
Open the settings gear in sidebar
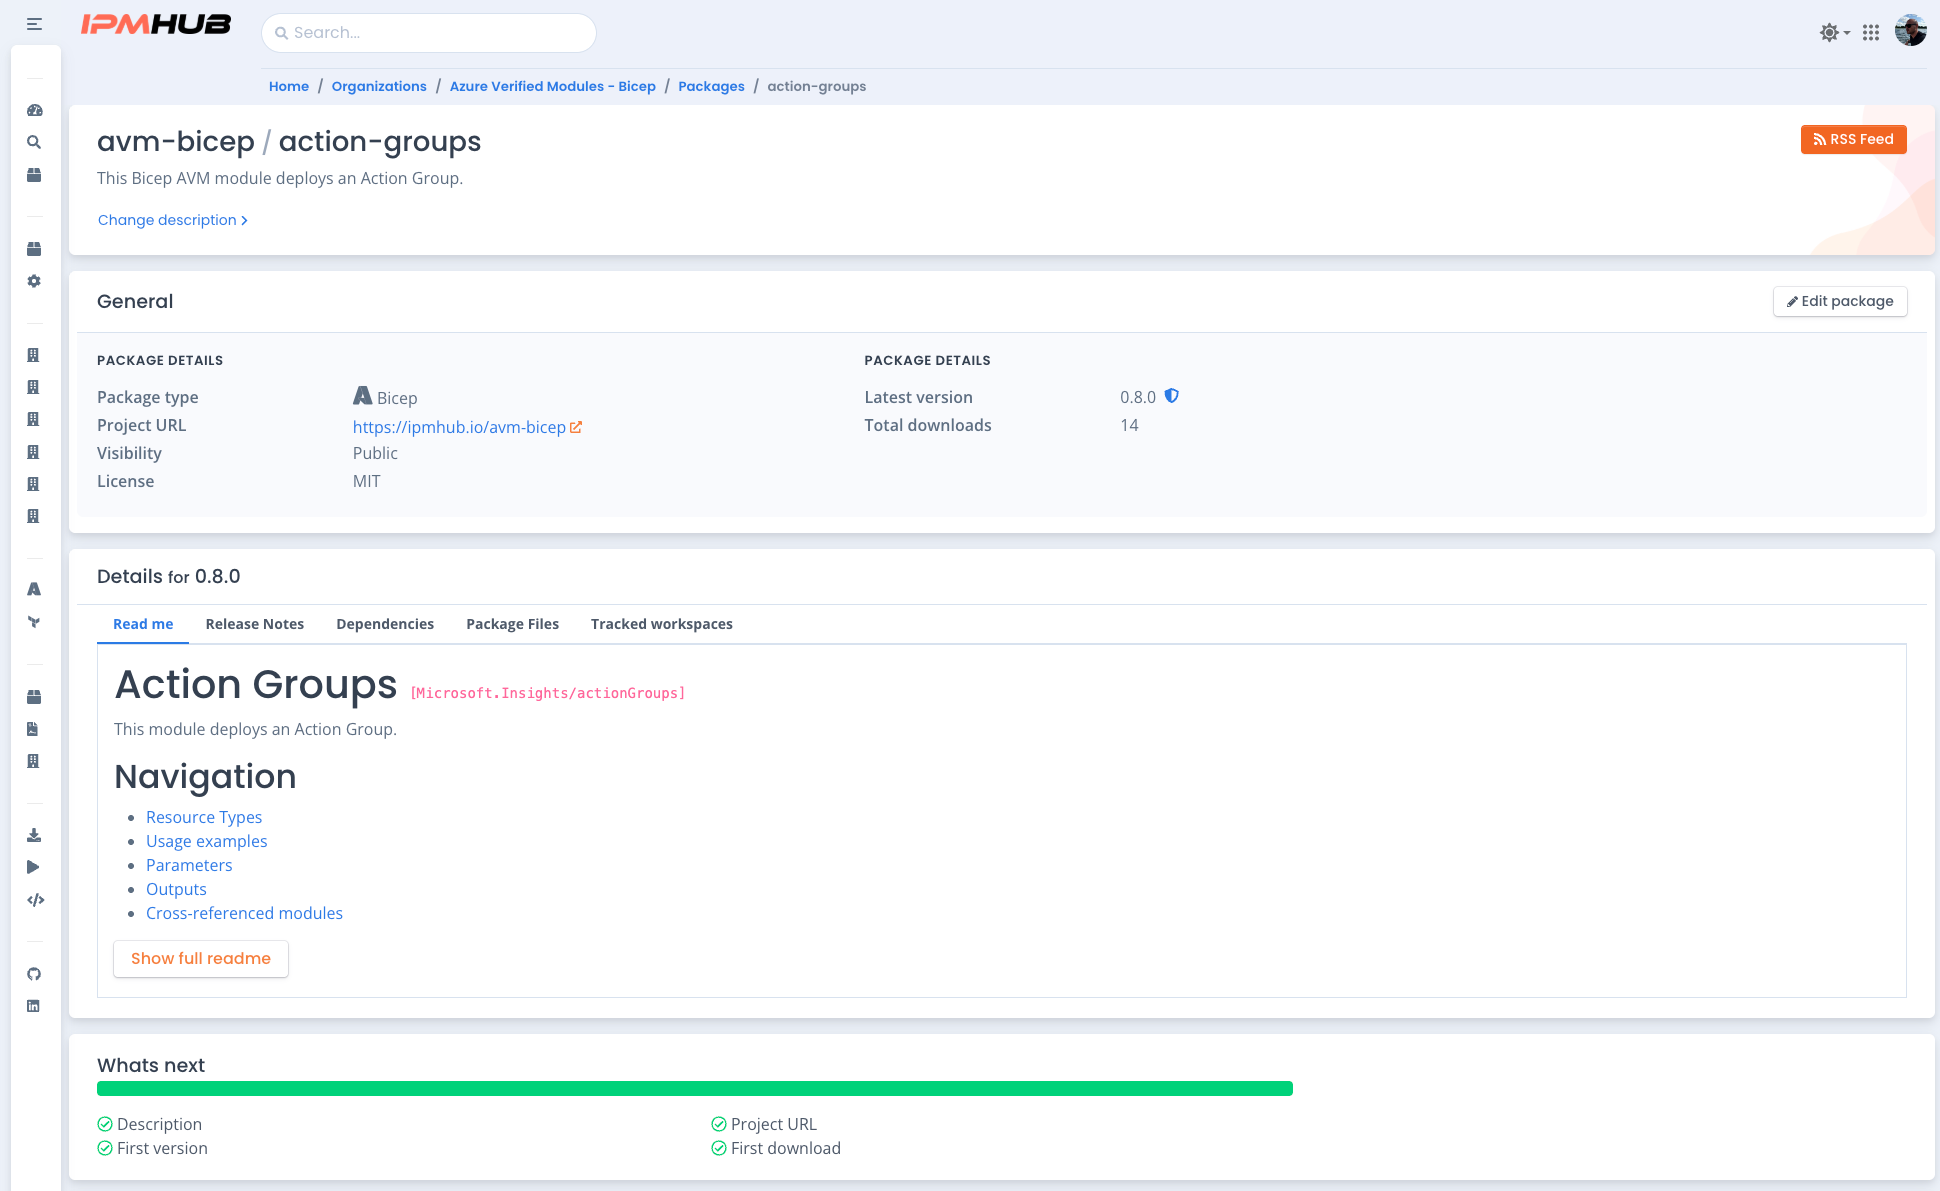[x=34, y=281]
